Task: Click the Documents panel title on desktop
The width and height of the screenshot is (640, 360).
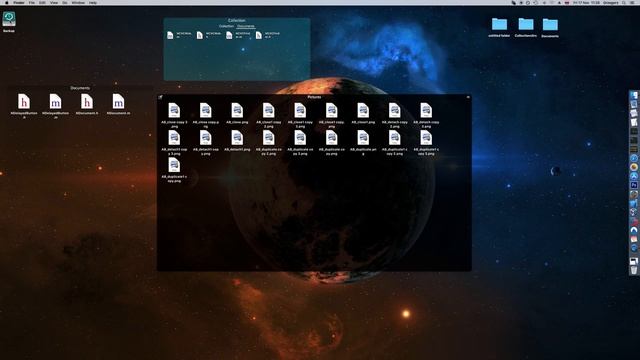Action: 80,88
